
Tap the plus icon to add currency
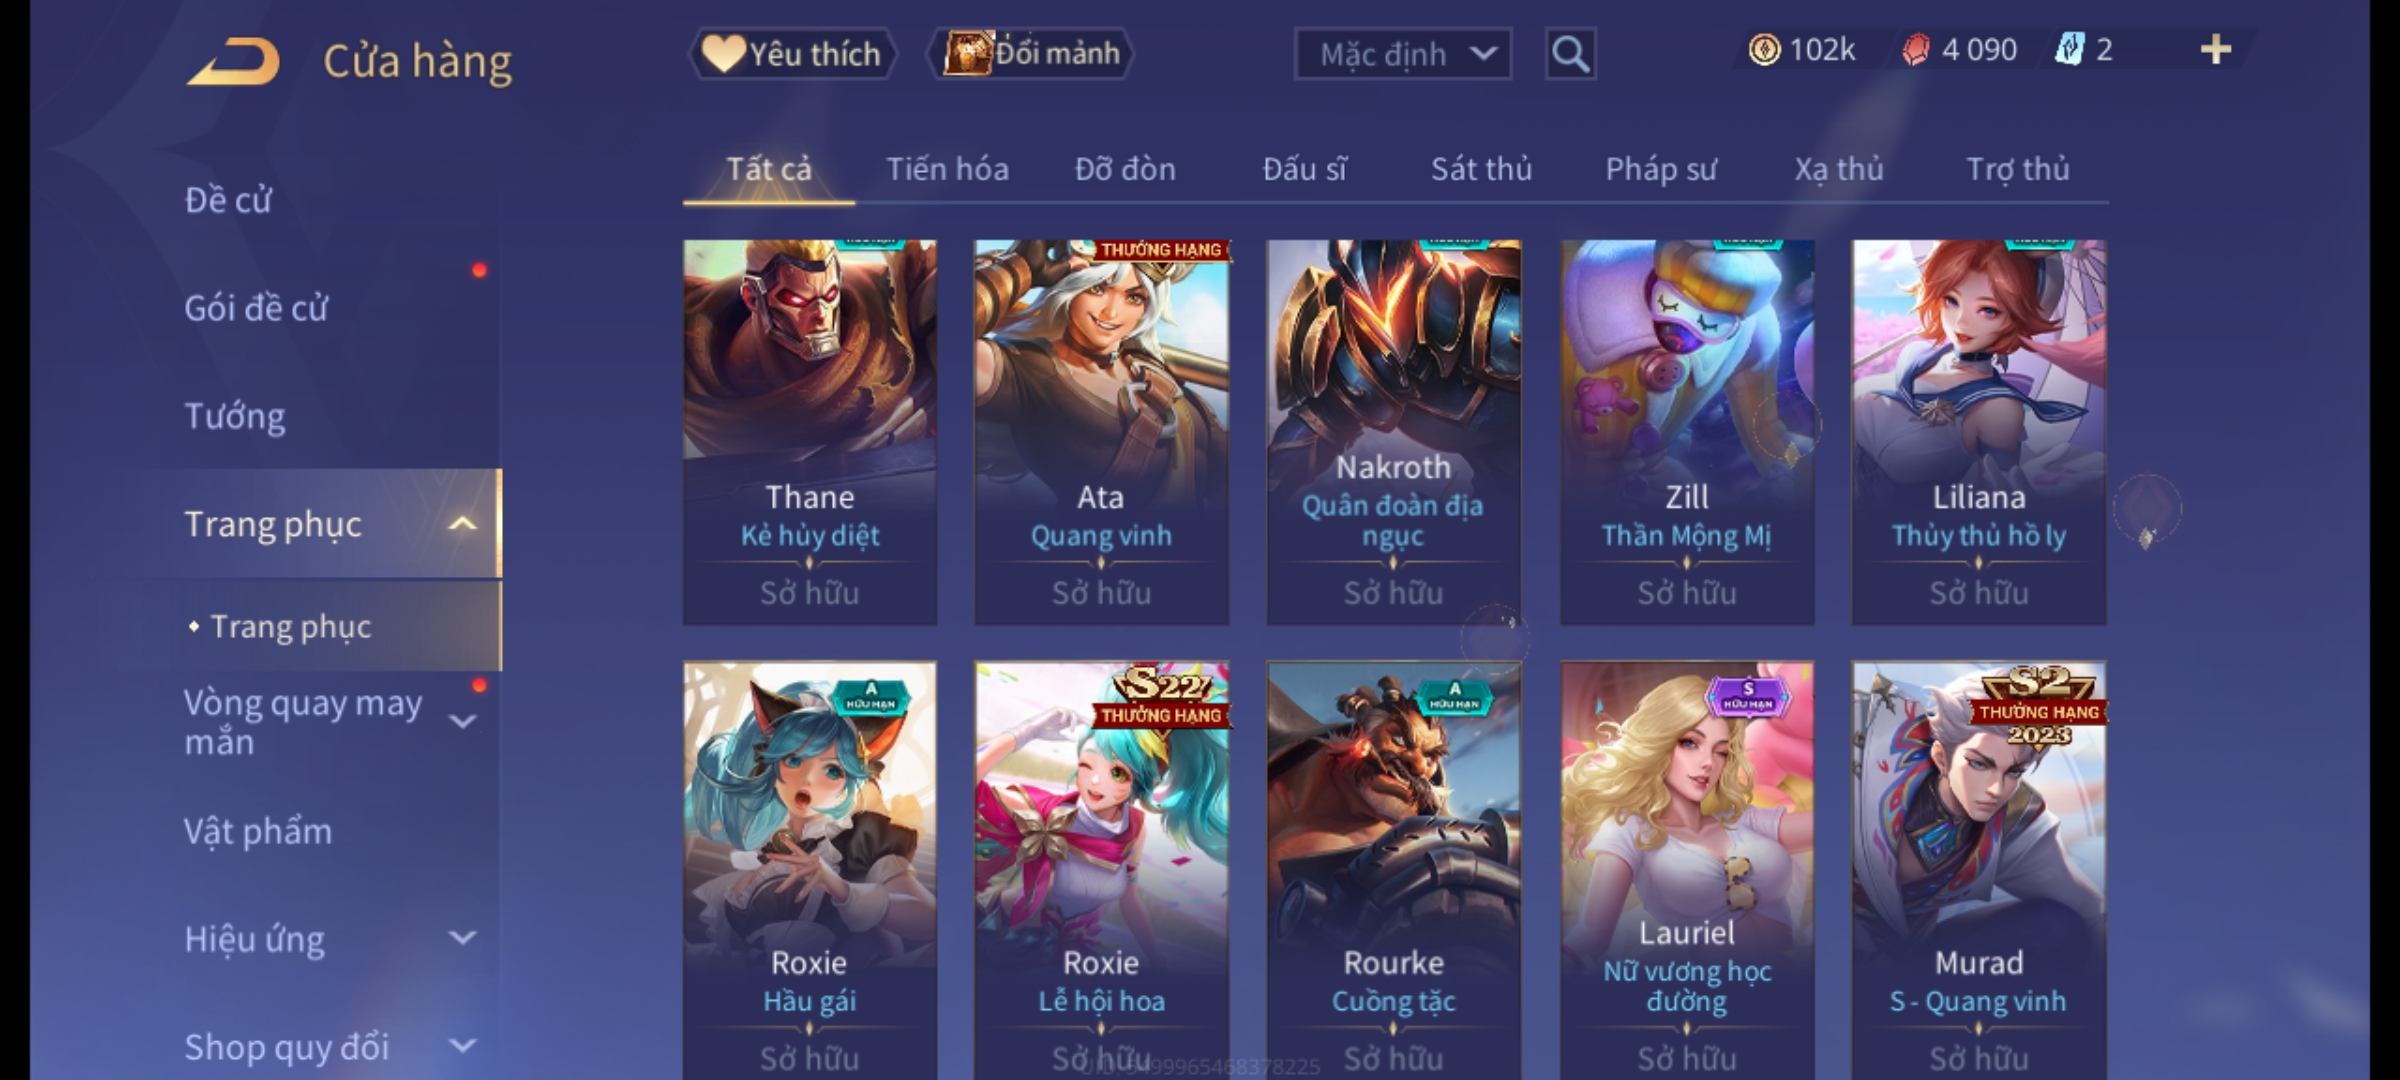pyautogui.click(x=2216, y=49)
